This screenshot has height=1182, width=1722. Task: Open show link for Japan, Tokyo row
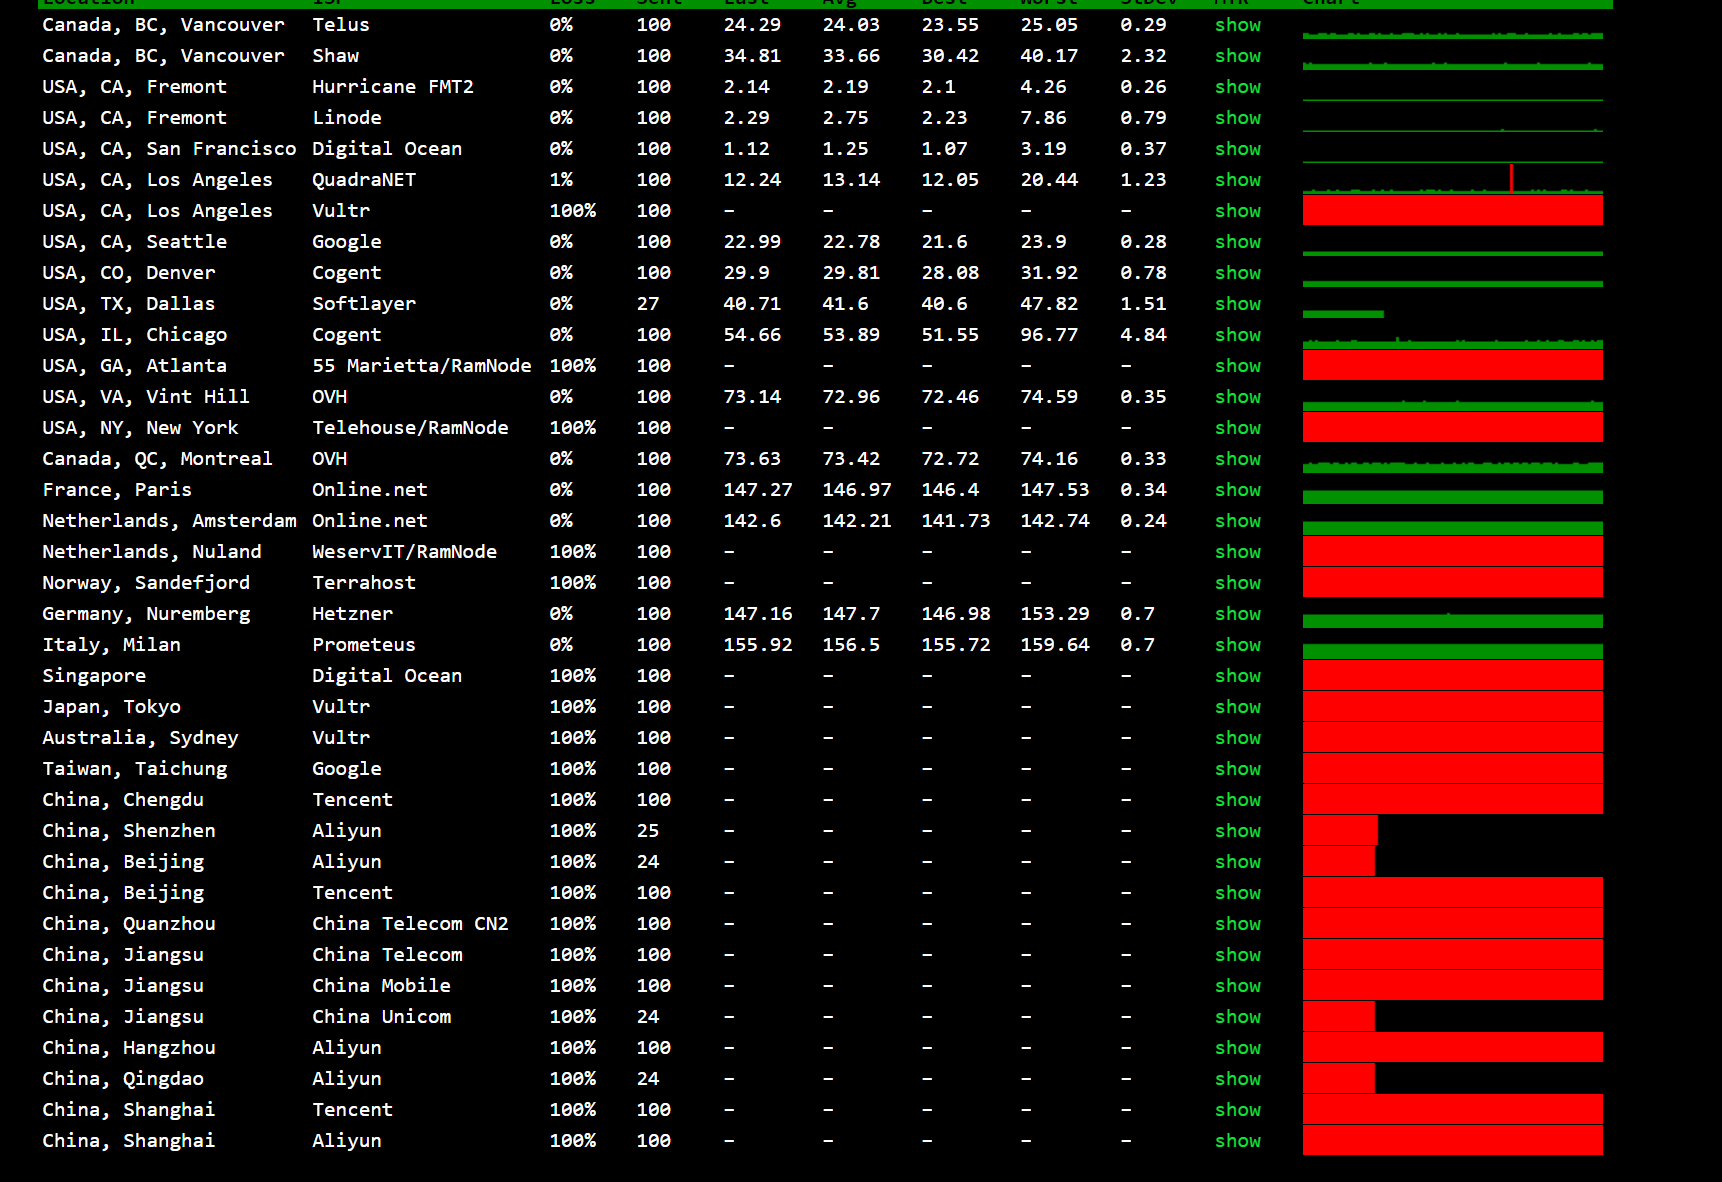click(x=1237, y=707)
